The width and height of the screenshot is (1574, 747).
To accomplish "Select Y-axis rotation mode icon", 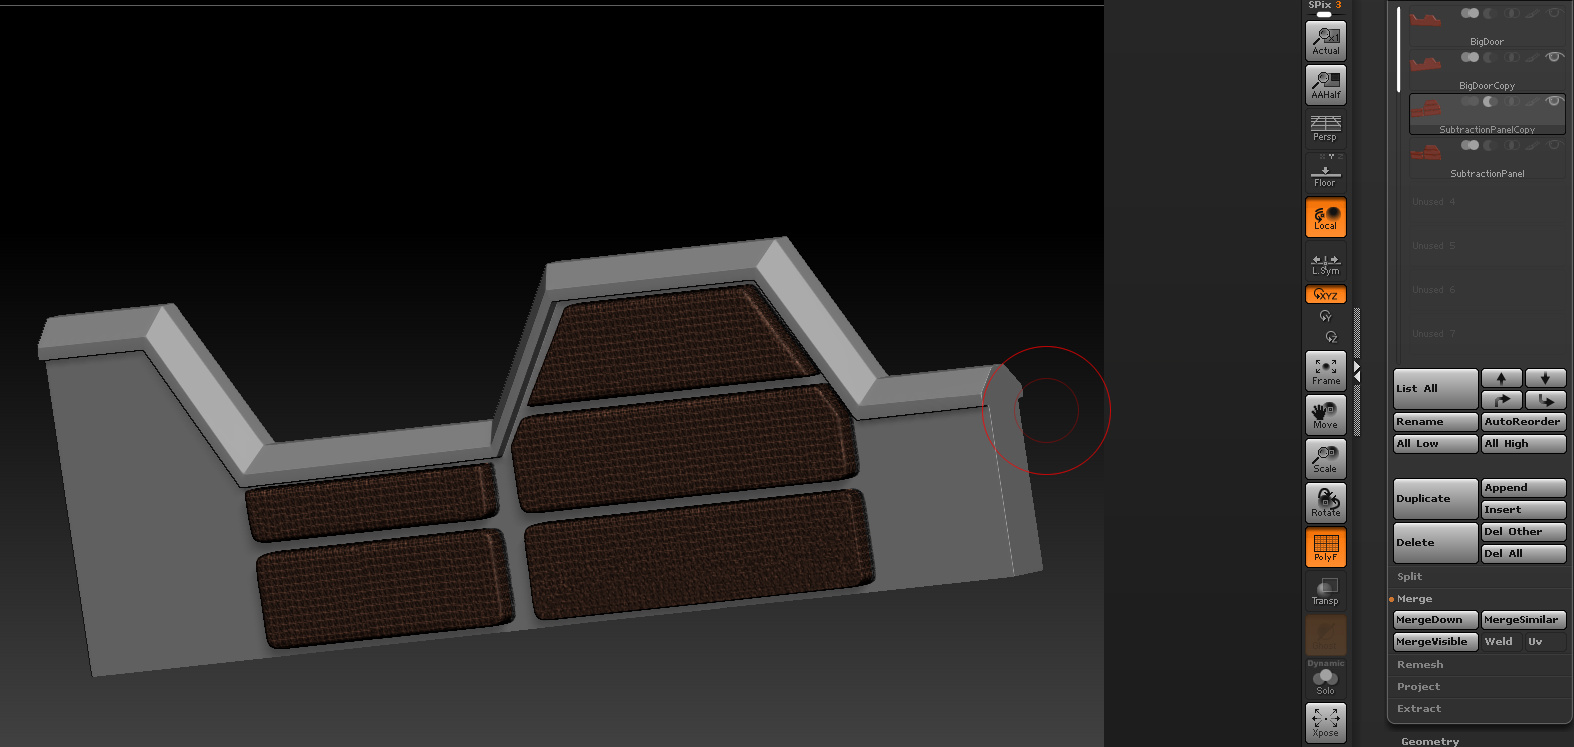I will pyautogui.click(x=1325, y=316).
